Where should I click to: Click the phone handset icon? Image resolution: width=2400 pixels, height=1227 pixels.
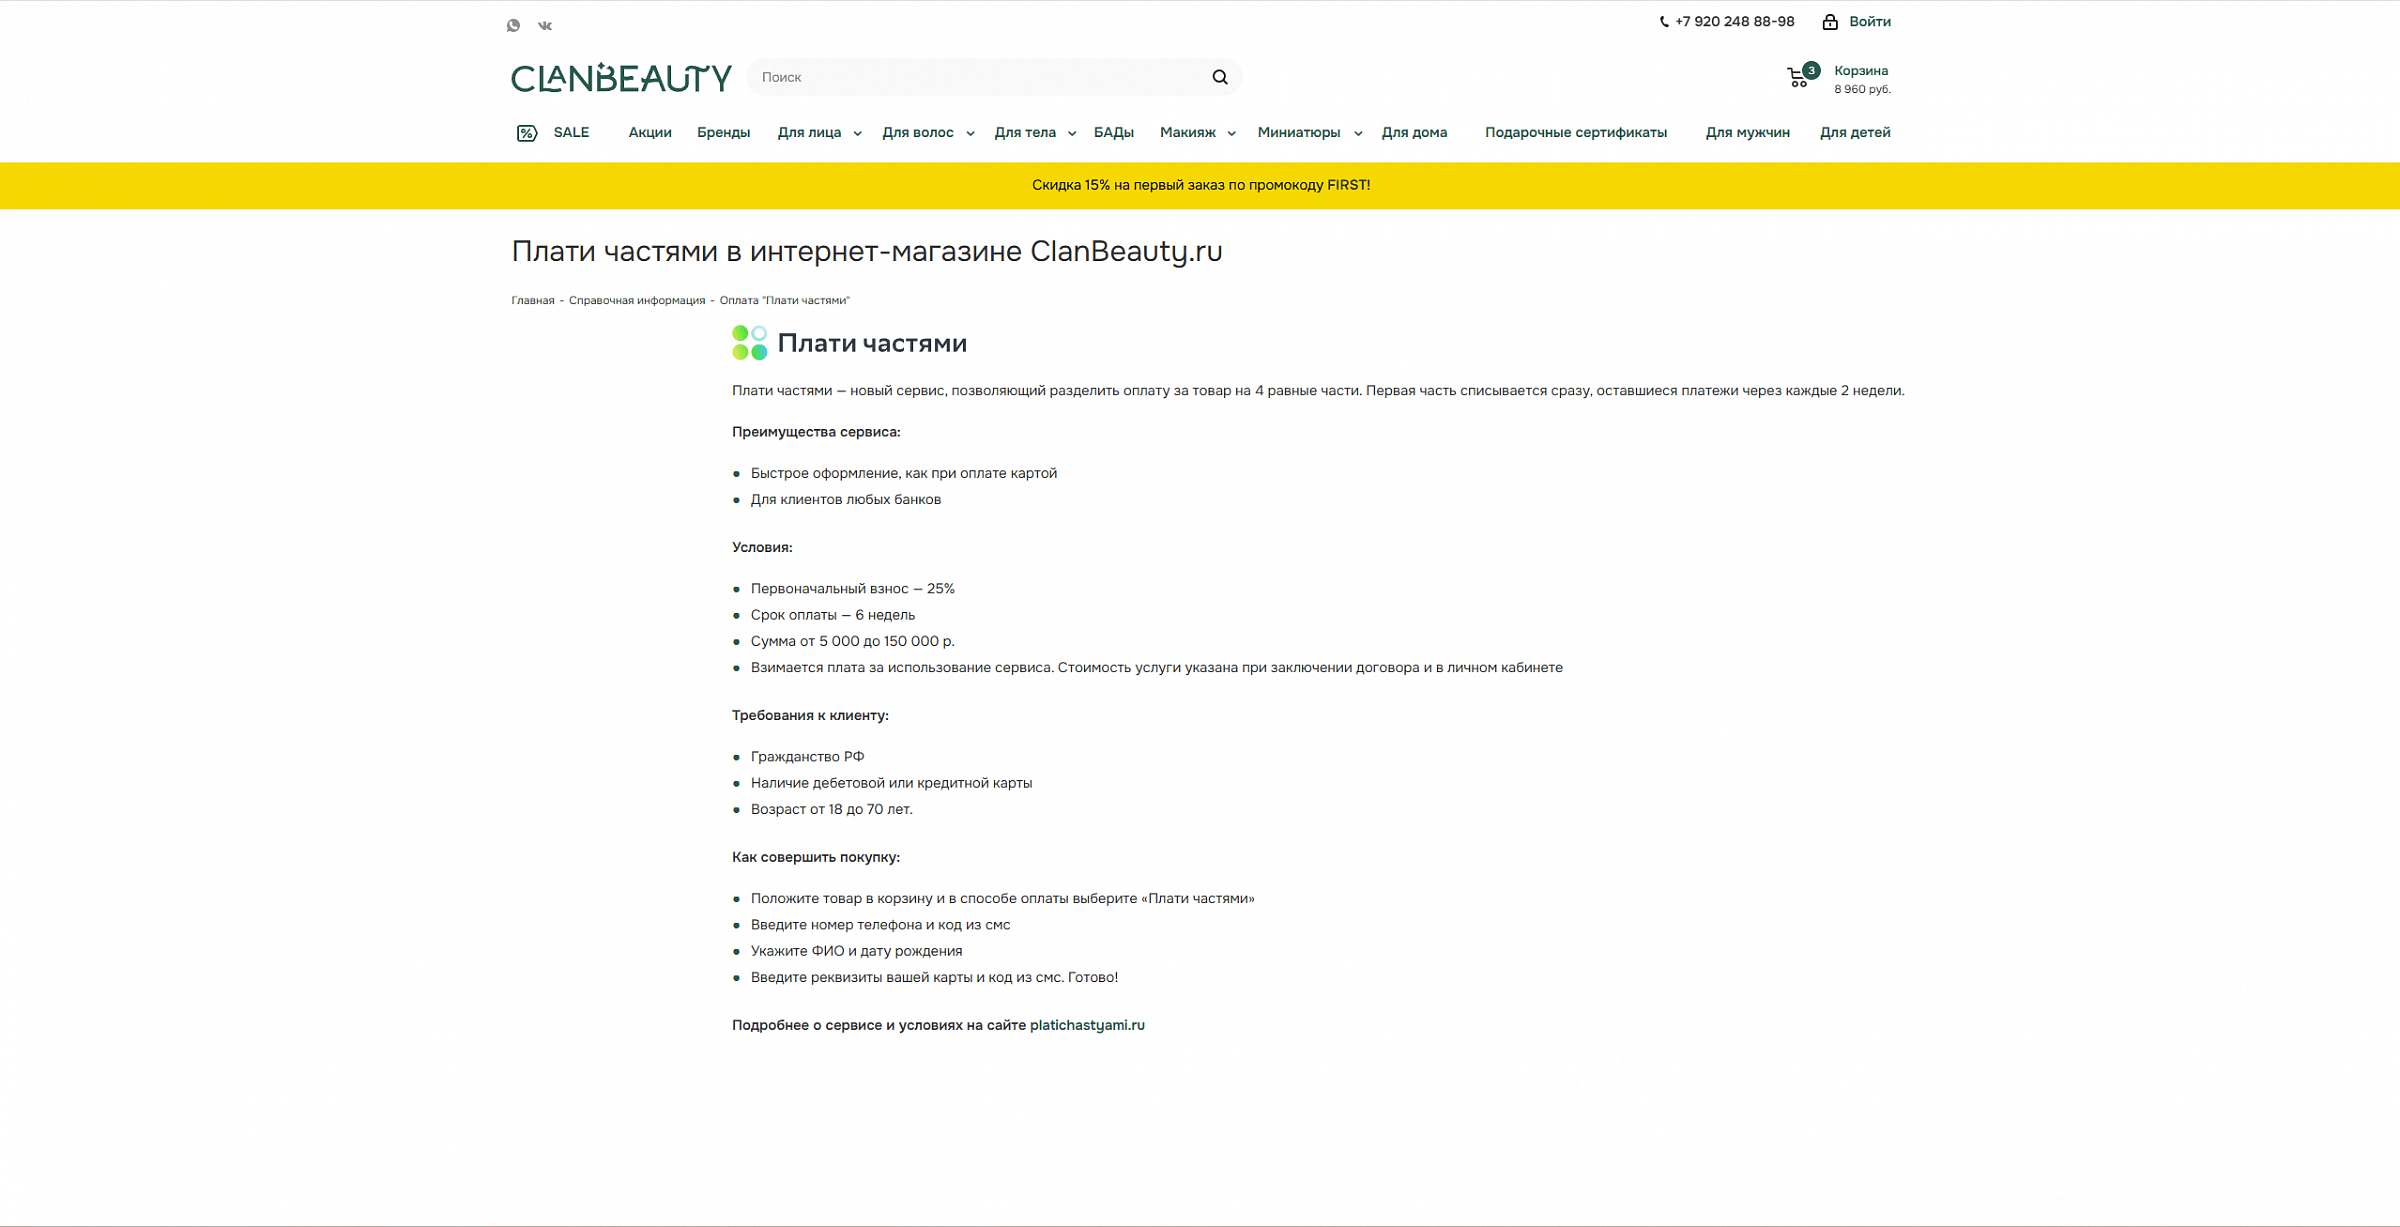pos(1664,22)
